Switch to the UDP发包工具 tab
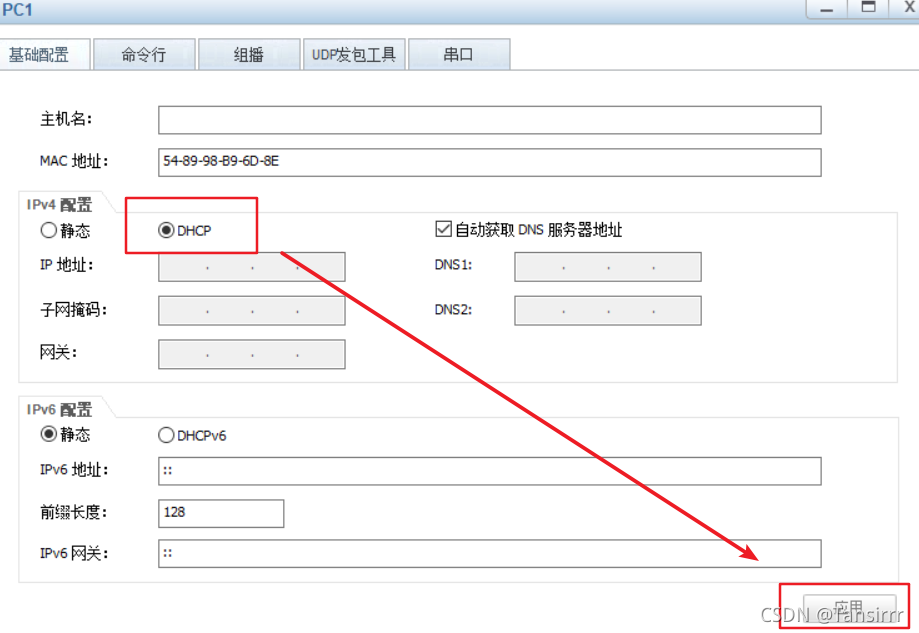This screenshot has width=919, height=633. tap(354, 55)
